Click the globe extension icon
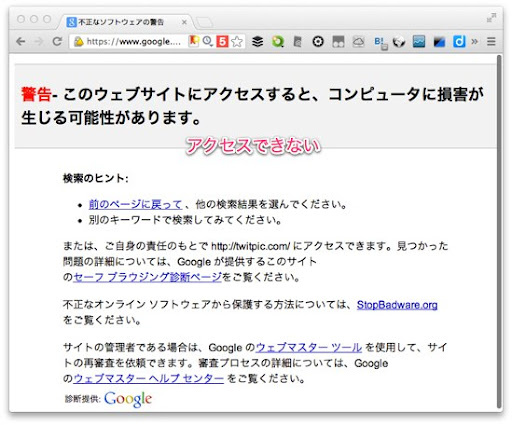 click(399, 42)
